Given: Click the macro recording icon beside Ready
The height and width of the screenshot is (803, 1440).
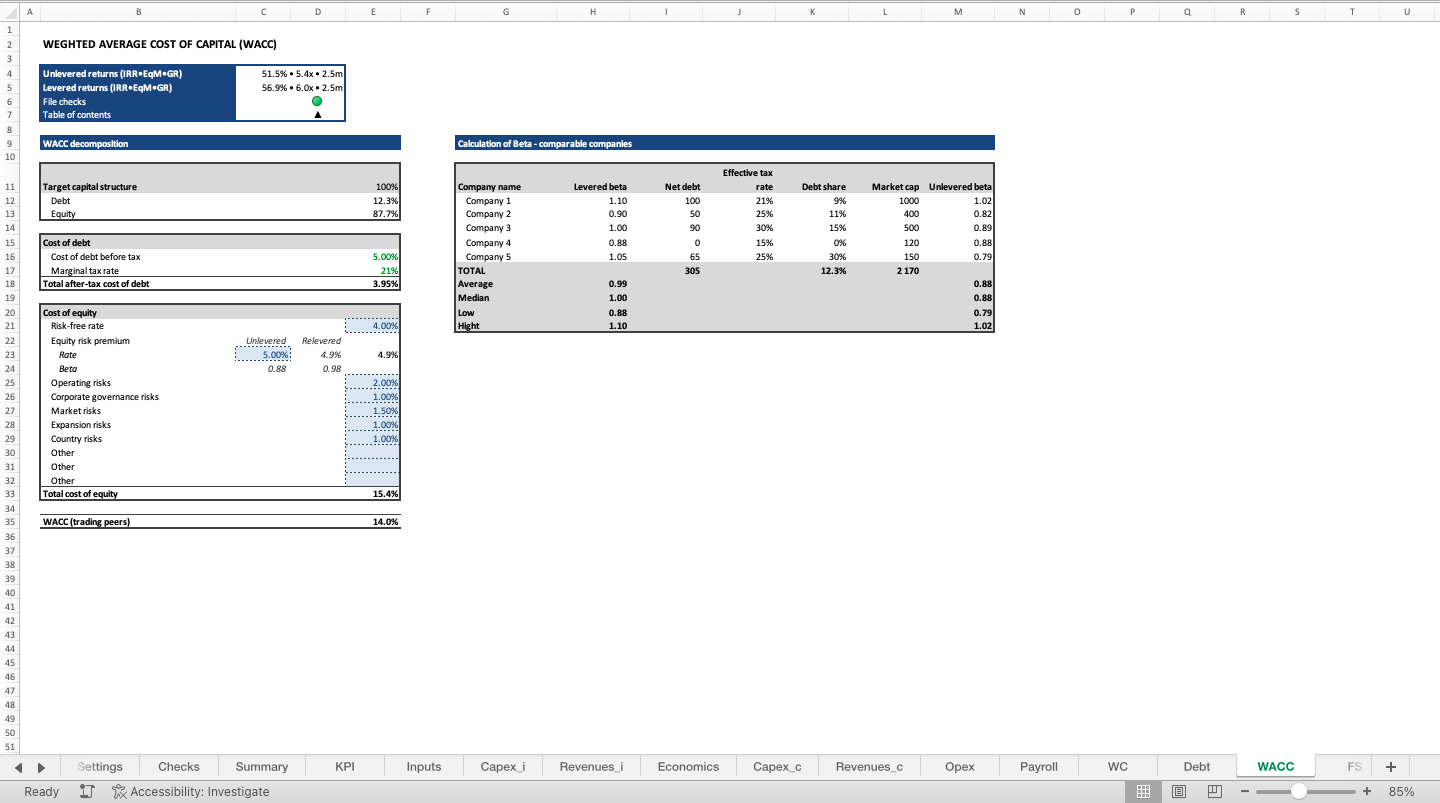Looking at the screenshot, I should pyautogui.click(x=86, y=791).
